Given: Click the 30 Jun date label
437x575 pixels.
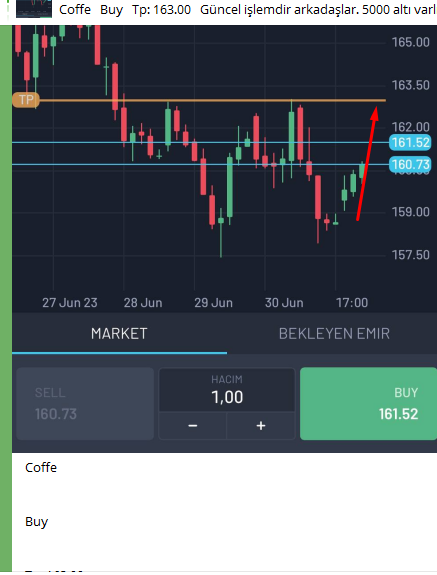Looking at the screenshot, I should pyautogui.click(x=284, y=303).
